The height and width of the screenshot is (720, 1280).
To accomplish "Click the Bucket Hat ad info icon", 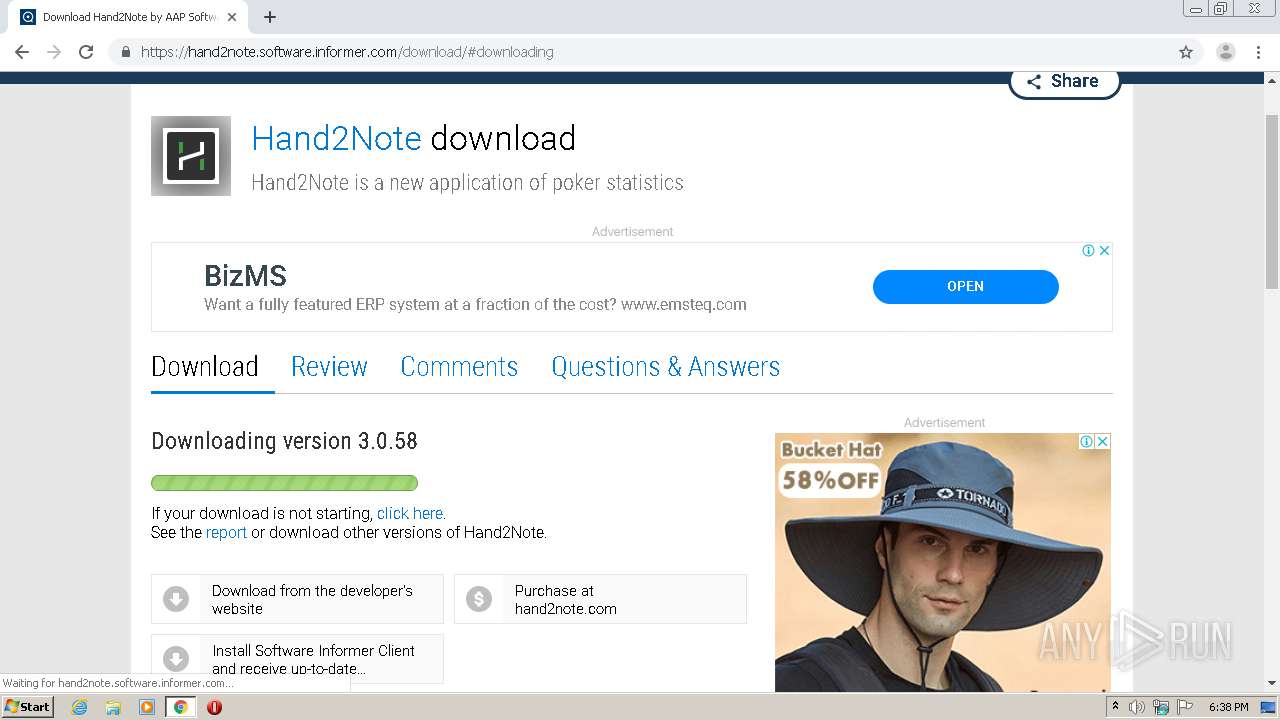I will tap(1086, 441).
